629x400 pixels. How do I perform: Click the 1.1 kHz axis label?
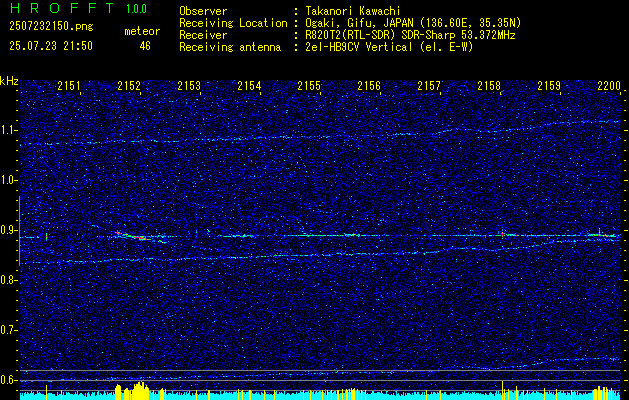[x=9, y=130]
